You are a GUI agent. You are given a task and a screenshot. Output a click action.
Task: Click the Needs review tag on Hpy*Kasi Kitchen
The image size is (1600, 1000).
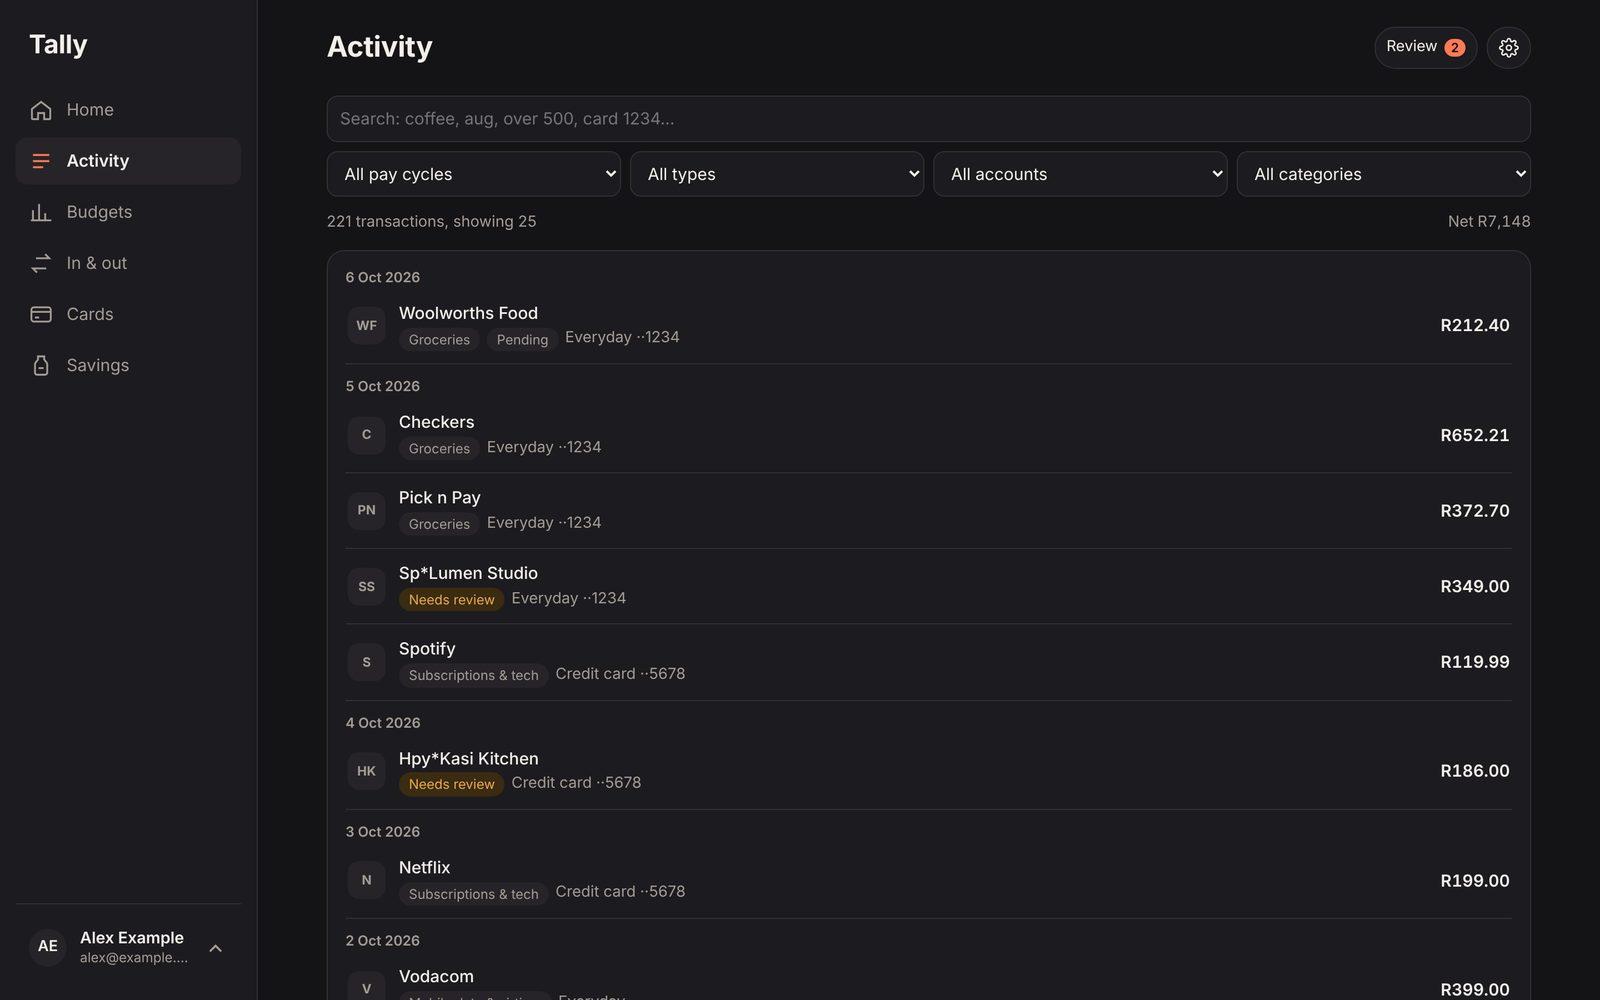click(451, 784)
